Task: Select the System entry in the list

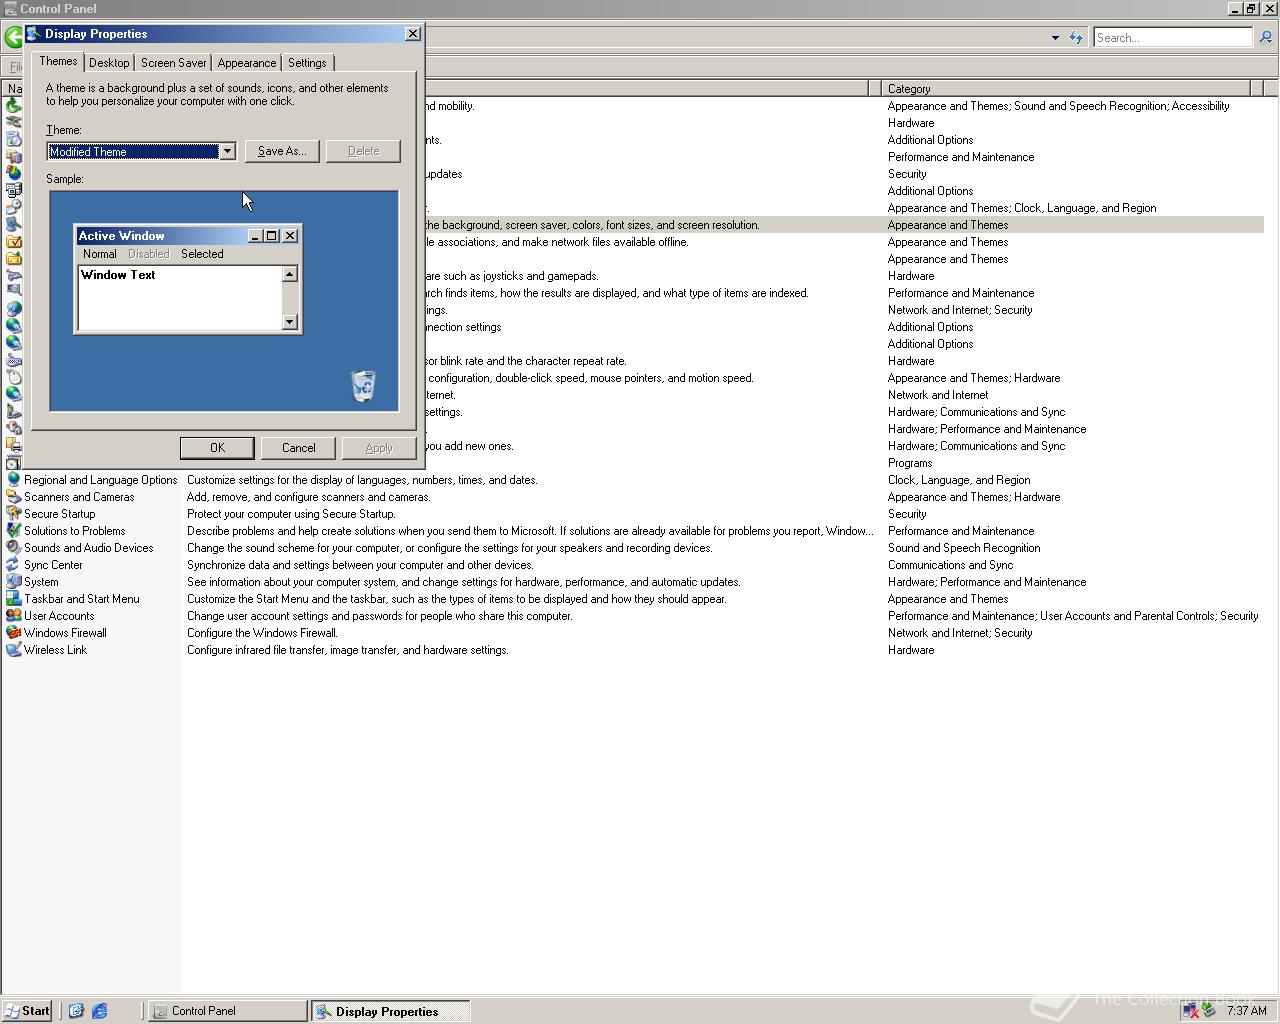Action: tap(41, 582)
